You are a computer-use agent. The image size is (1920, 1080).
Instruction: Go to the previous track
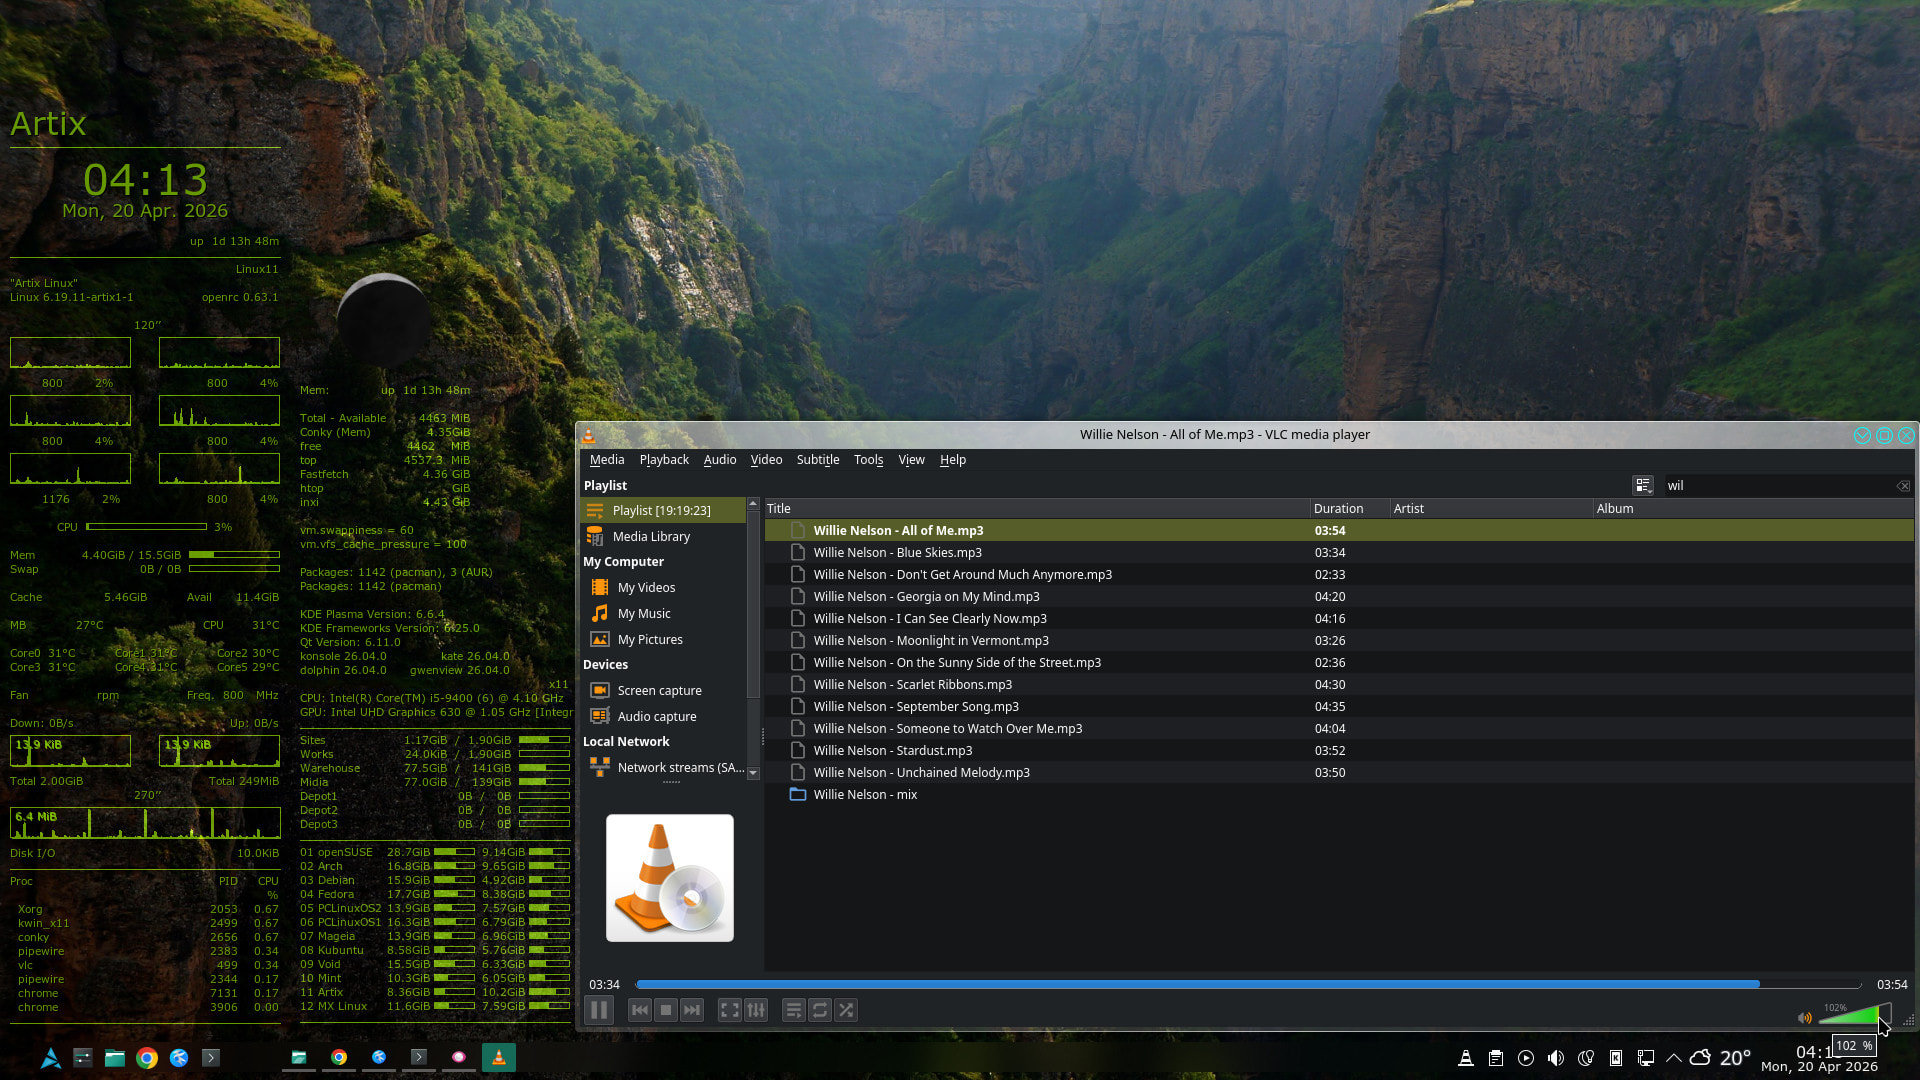[x=640, y=1010]
